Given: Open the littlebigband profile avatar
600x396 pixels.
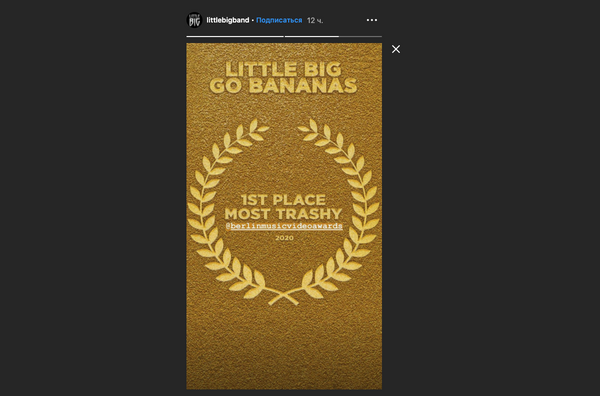Looking at the screenshot, I should 194,20.
